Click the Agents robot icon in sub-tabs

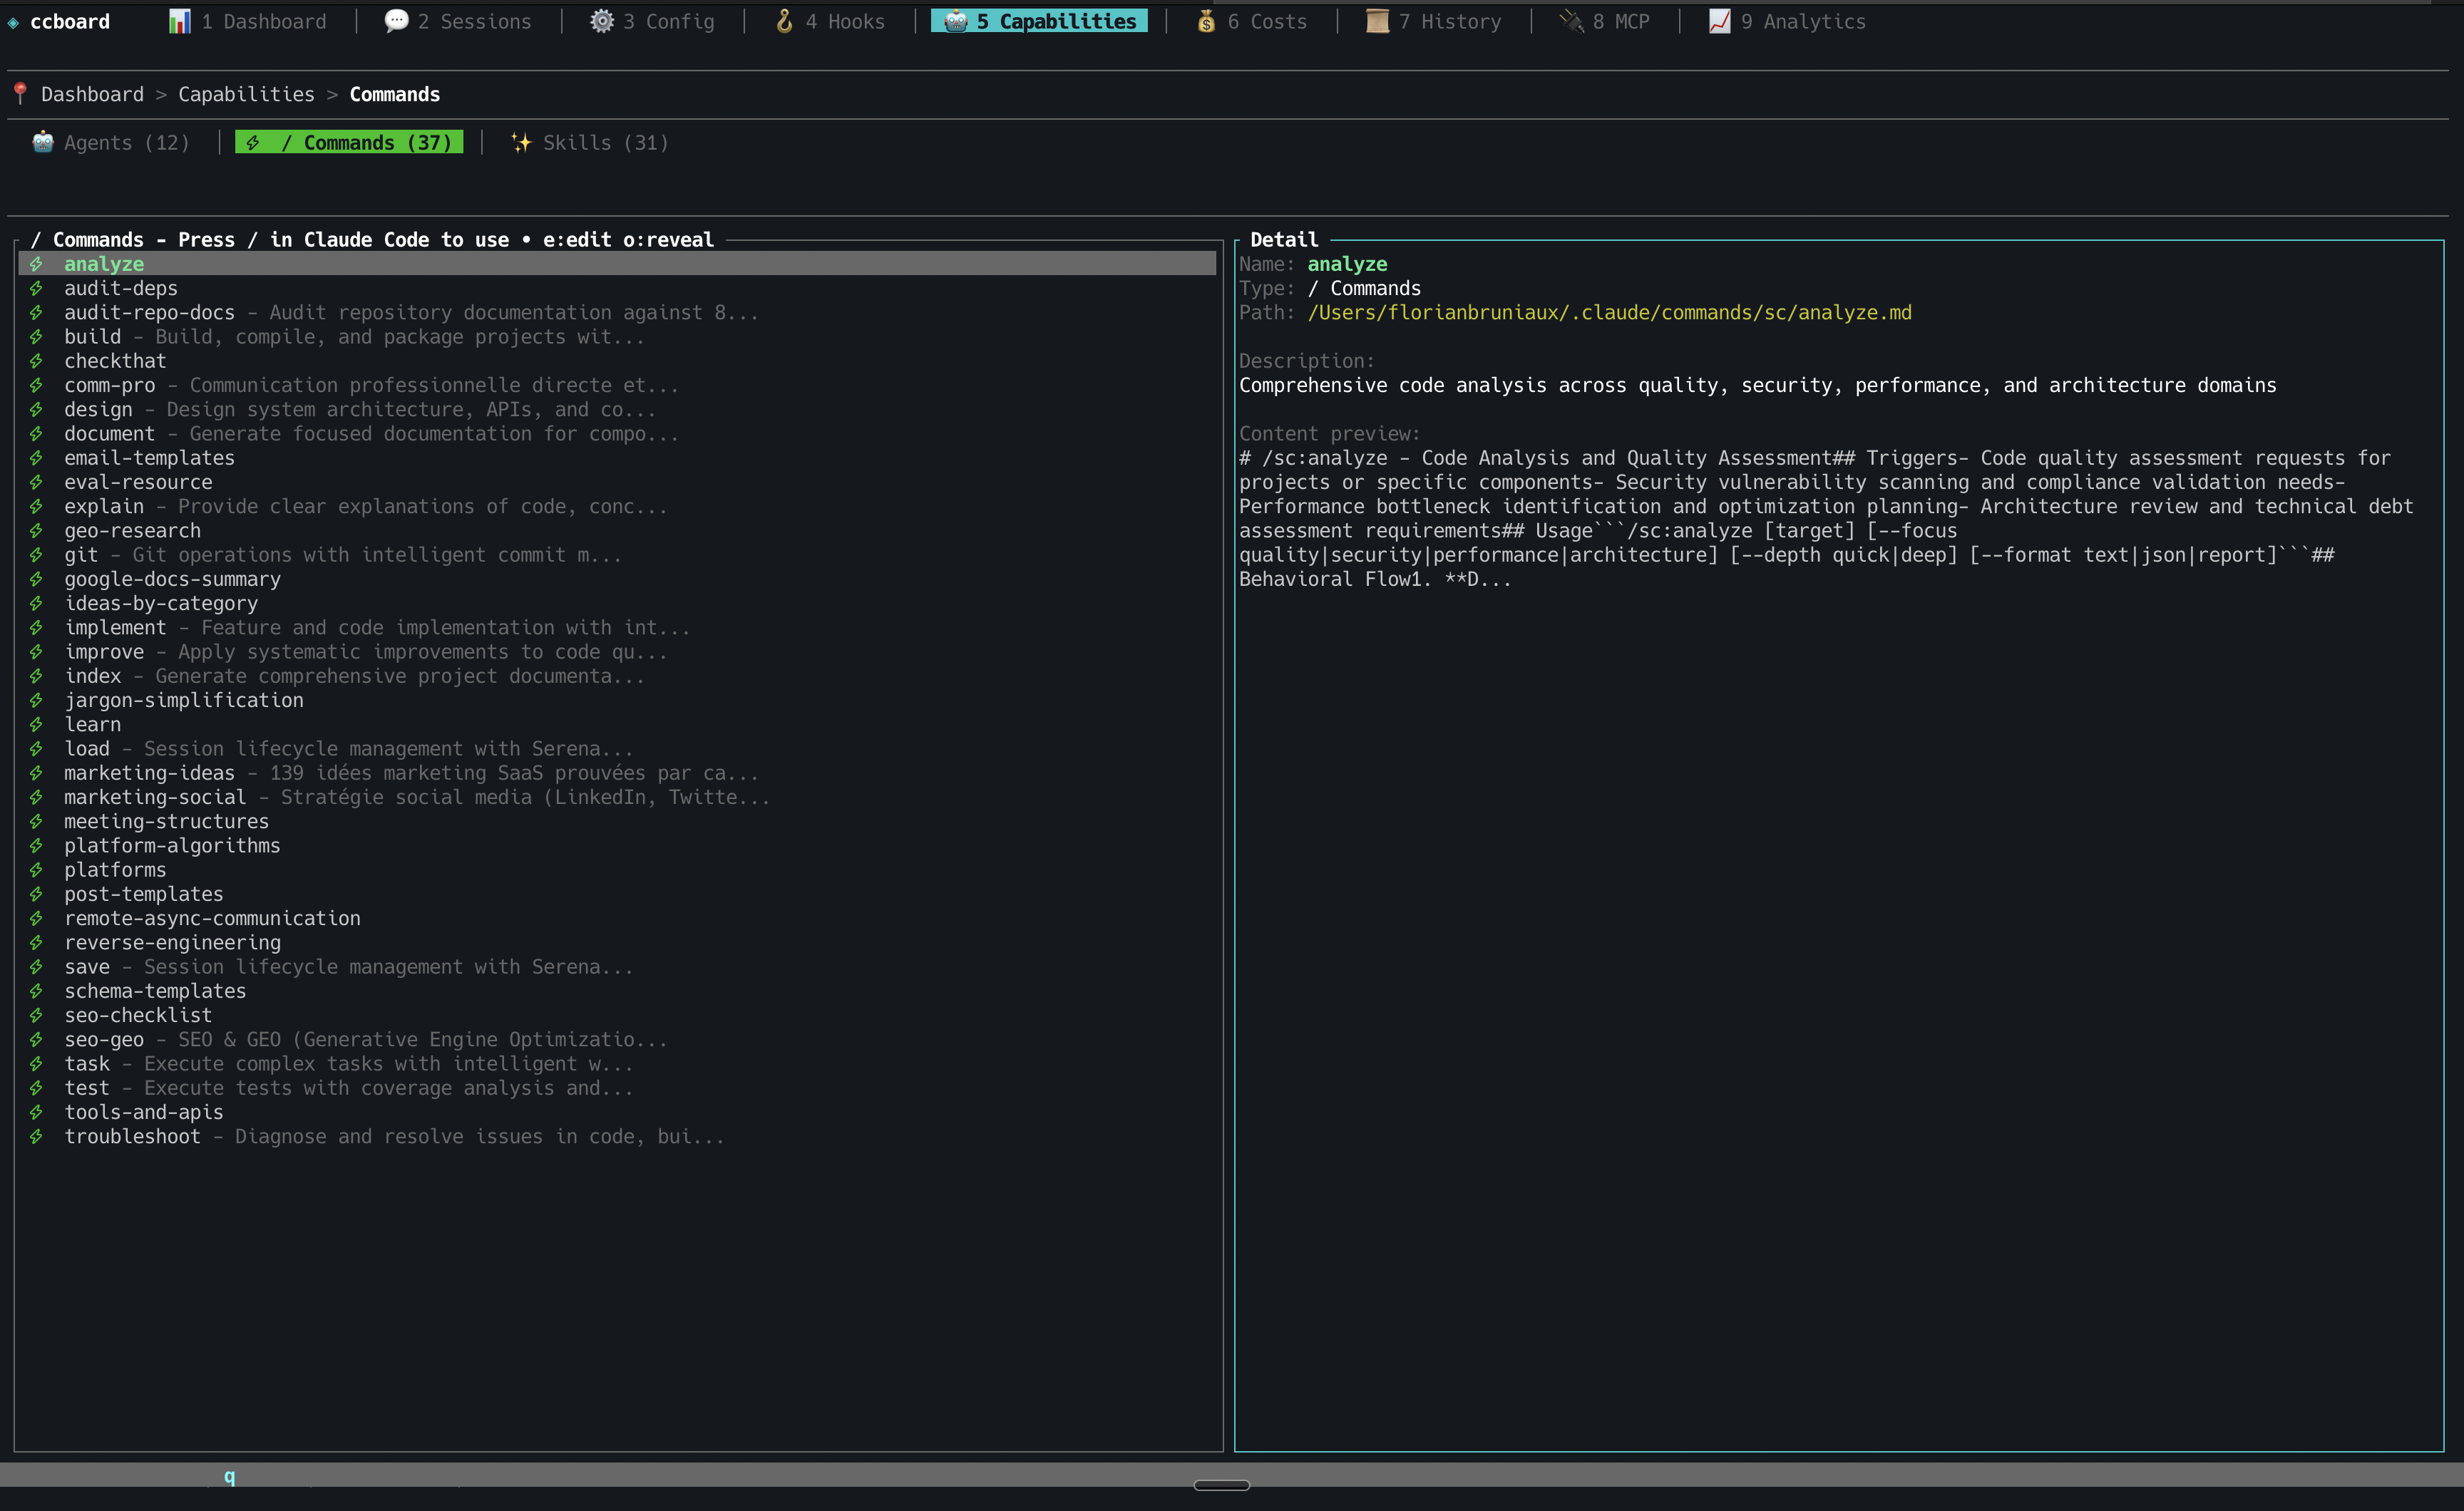coord(43,142)
